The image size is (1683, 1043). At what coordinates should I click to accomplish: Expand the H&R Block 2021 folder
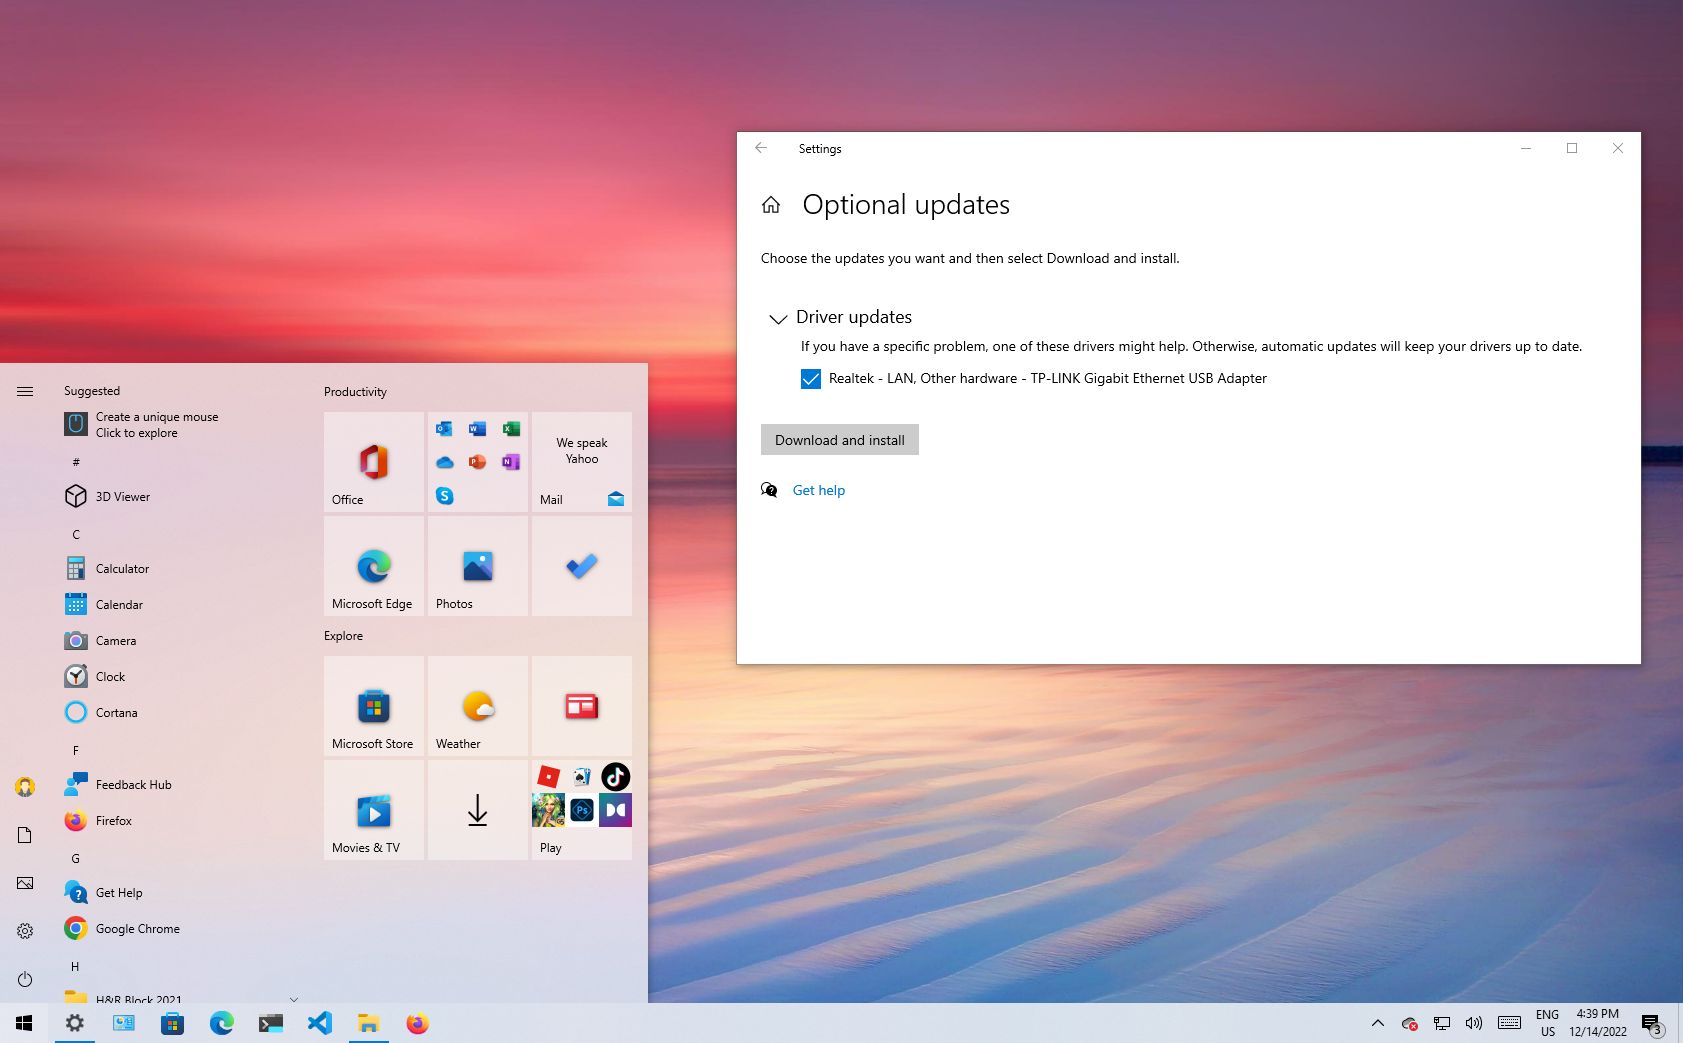point(293,999)
